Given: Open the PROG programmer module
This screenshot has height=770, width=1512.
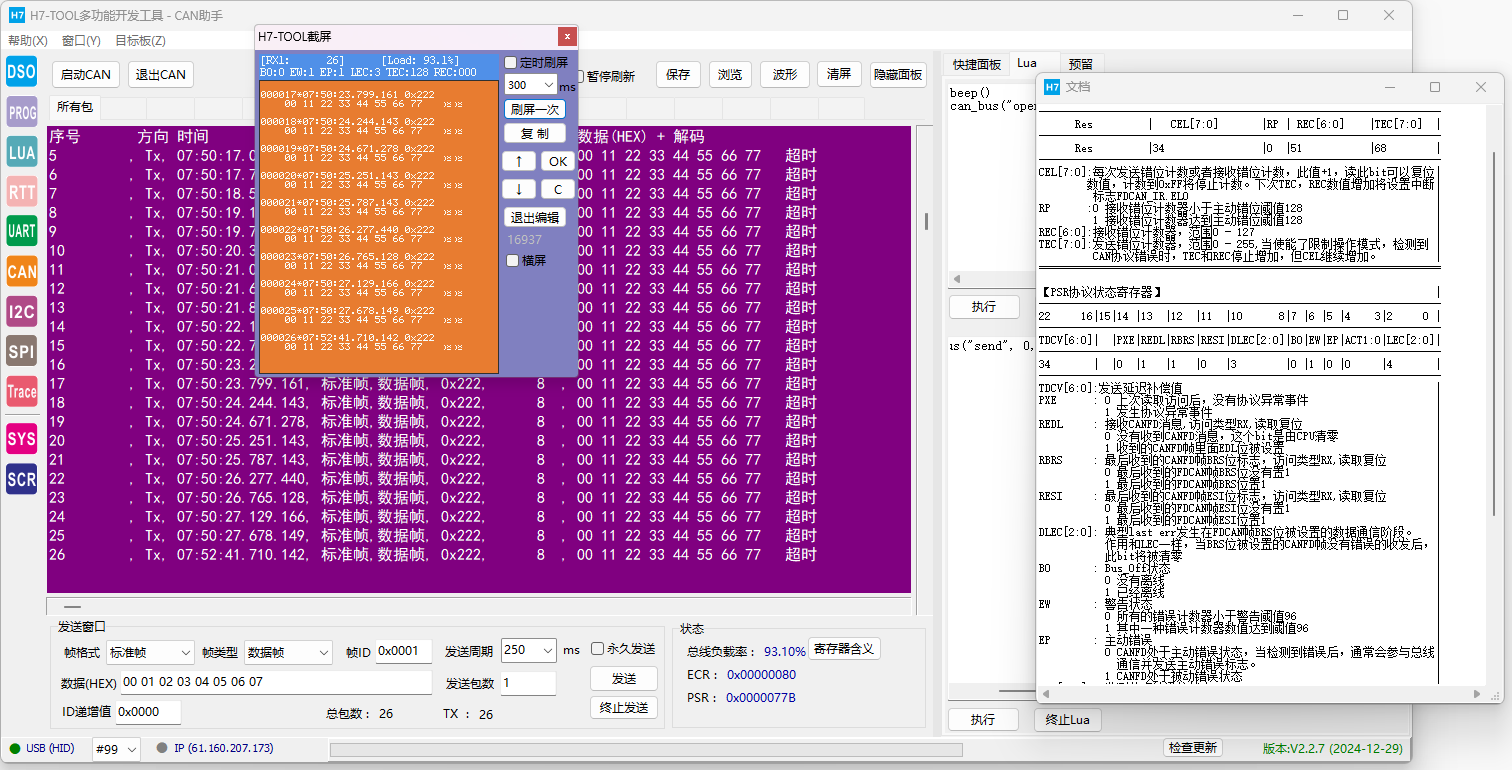Looking at the screenshot, I should [22, 113].
